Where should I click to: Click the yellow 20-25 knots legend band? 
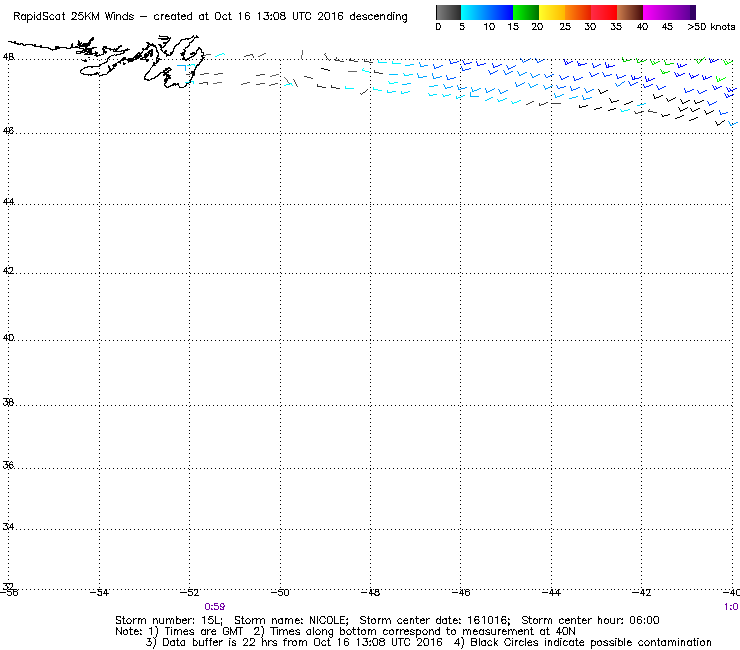click(552, 12)
